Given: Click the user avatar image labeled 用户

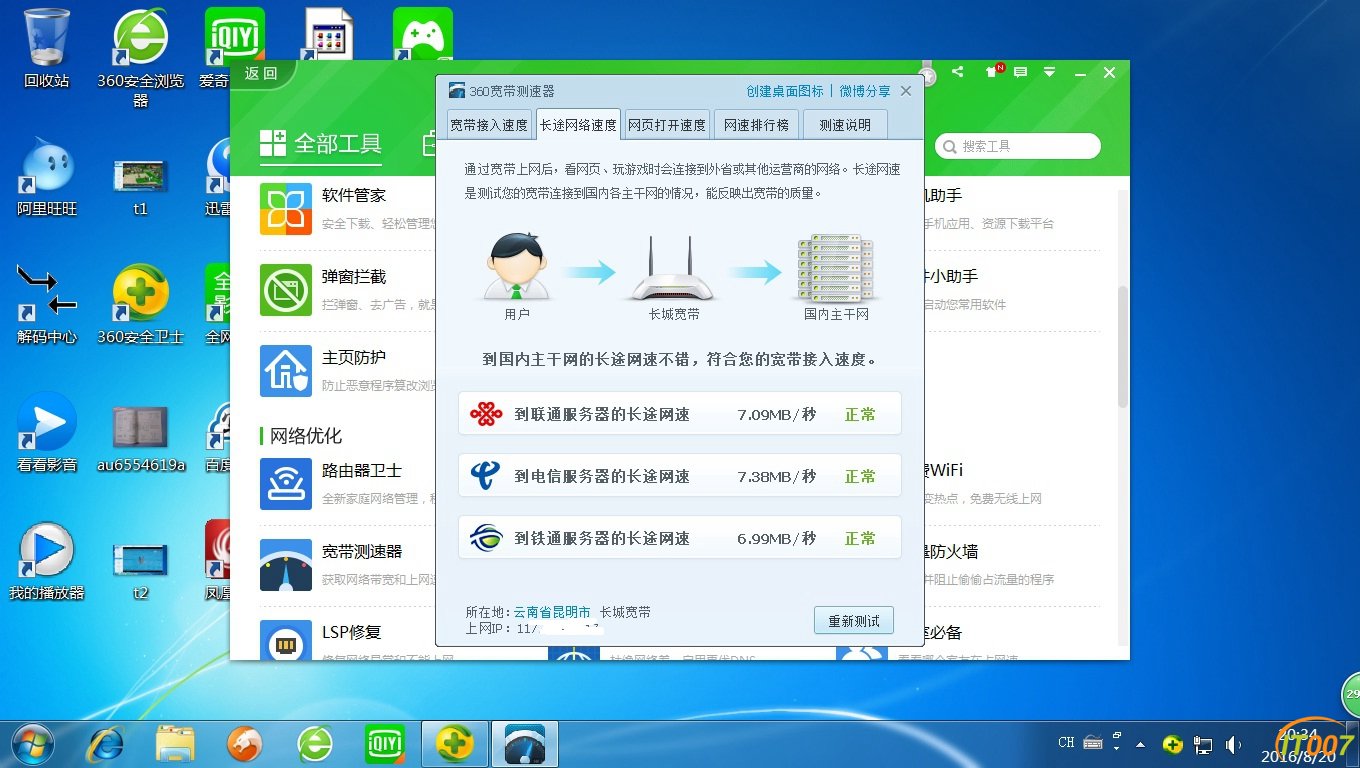Looking at the screenshot, I should click(x=517, y=267).
